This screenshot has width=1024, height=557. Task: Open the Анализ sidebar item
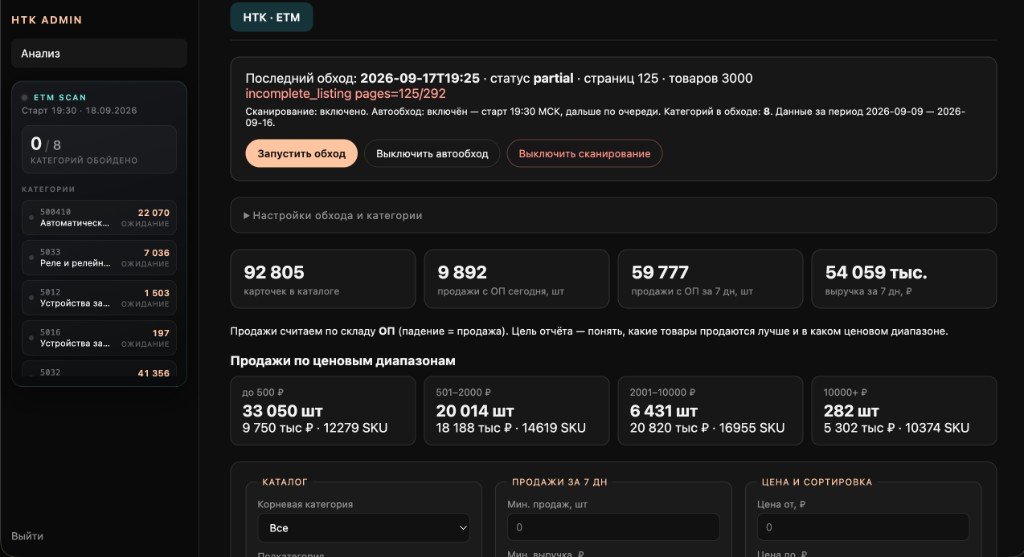point(99,54)
